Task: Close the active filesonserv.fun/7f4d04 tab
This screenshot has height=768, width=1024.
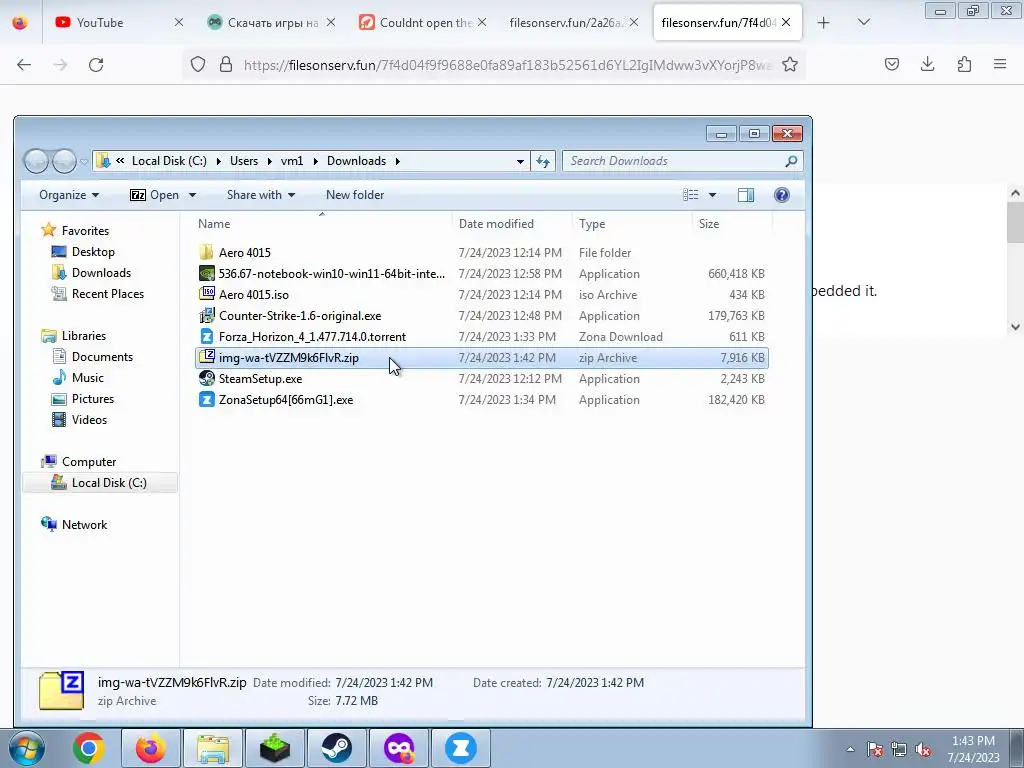Action: click(x=786, y=23)
